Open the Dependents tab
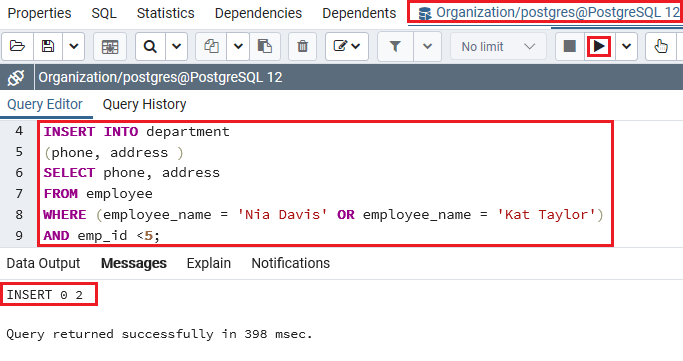 tap(359, 13)
